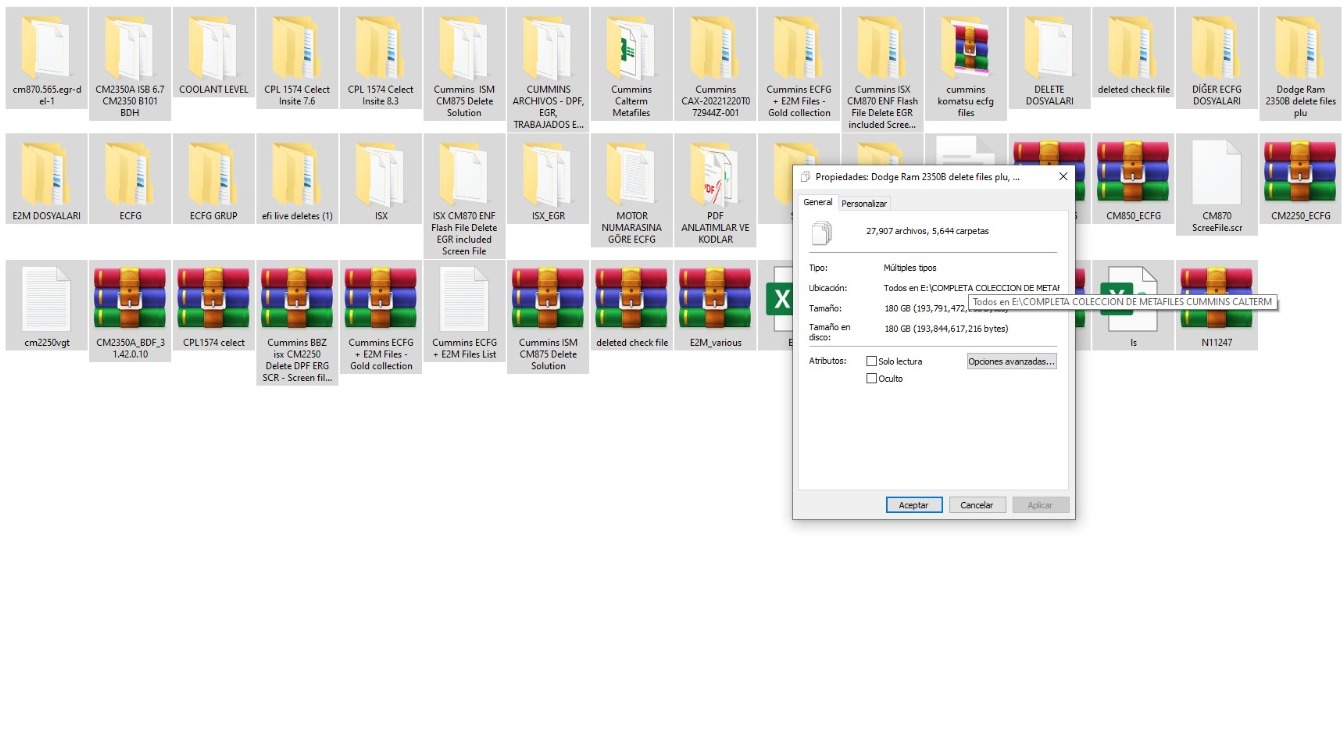Close the Propiedades dialog window

click(x=1061, y=176)
